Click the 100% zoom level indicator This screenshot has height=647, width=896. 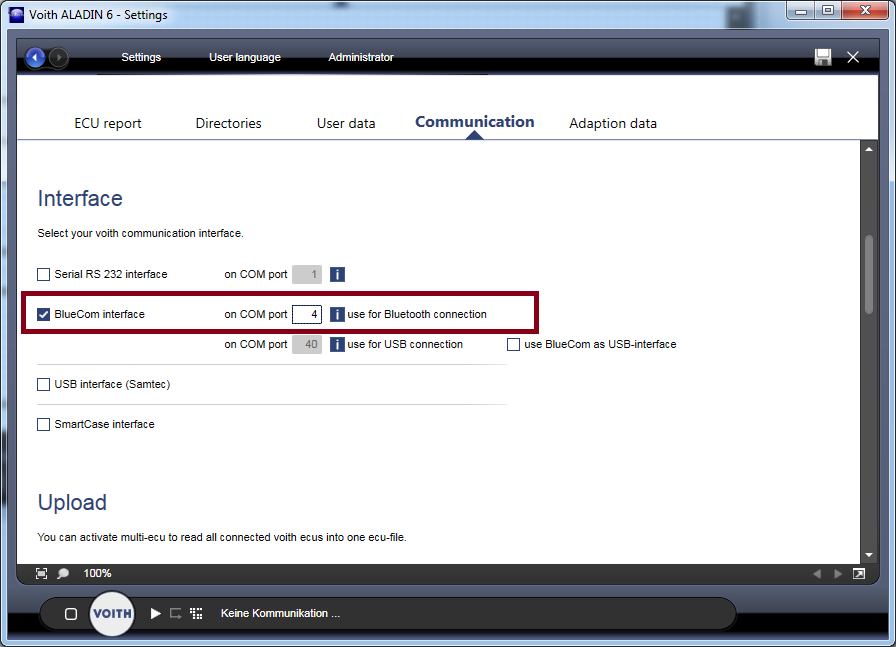tap(97, 573)
